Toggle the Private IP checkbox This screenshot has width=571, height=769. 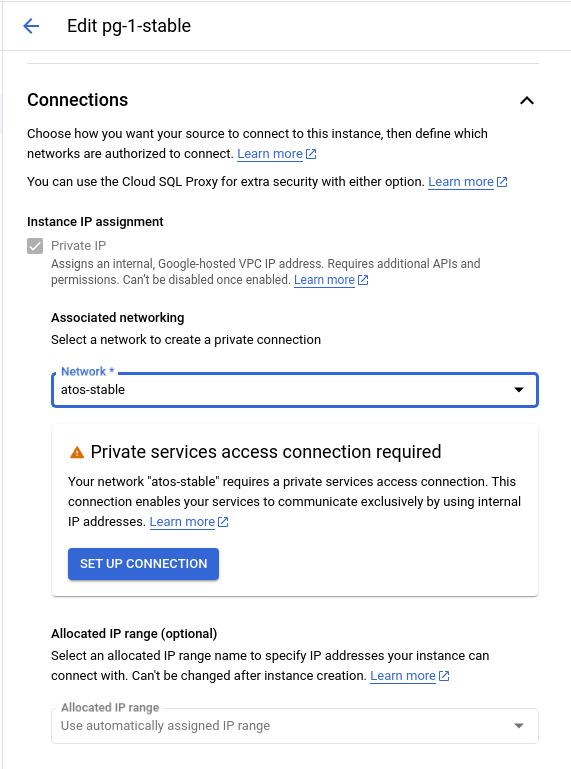coord(35,246)
